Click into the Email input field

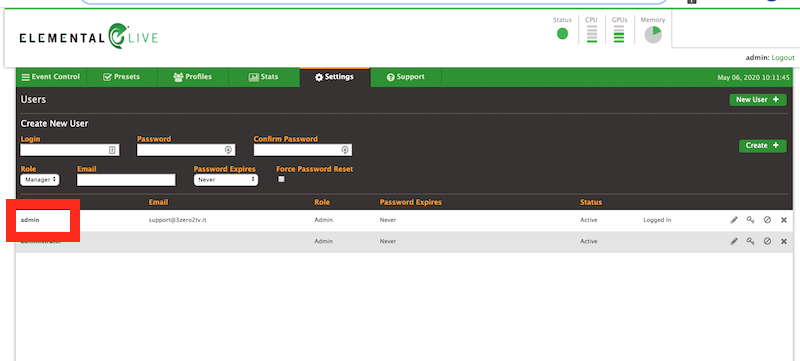(126, 180)
